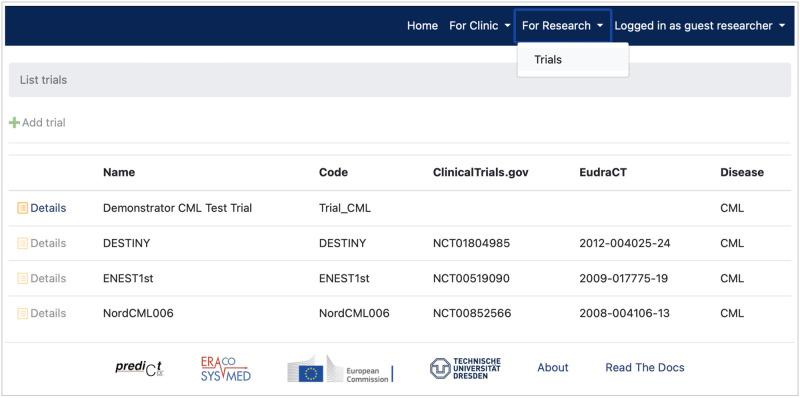800x398 pixels.
Task: Click the ERACoSysMed logo
Action: tap(226, 369)
